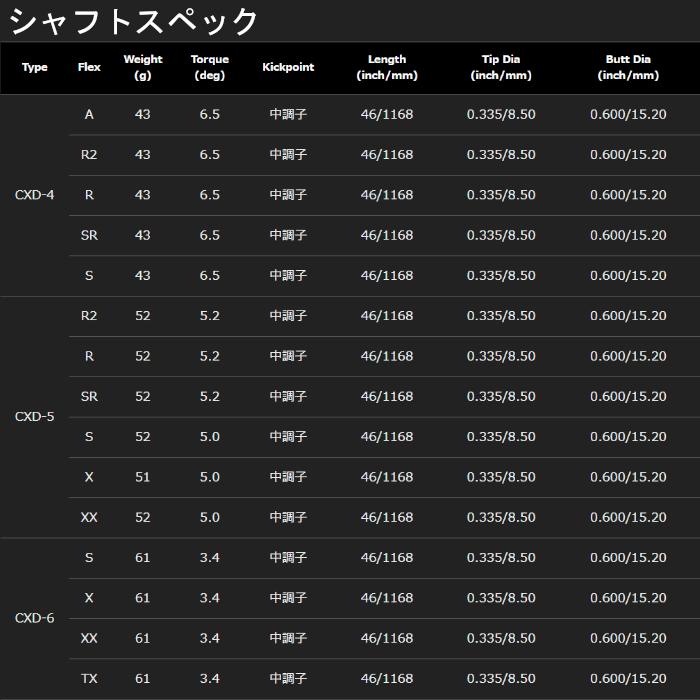Screen dimensions: 700x700
Task: Click length 46/1168 in the A row
Action: 387,114
